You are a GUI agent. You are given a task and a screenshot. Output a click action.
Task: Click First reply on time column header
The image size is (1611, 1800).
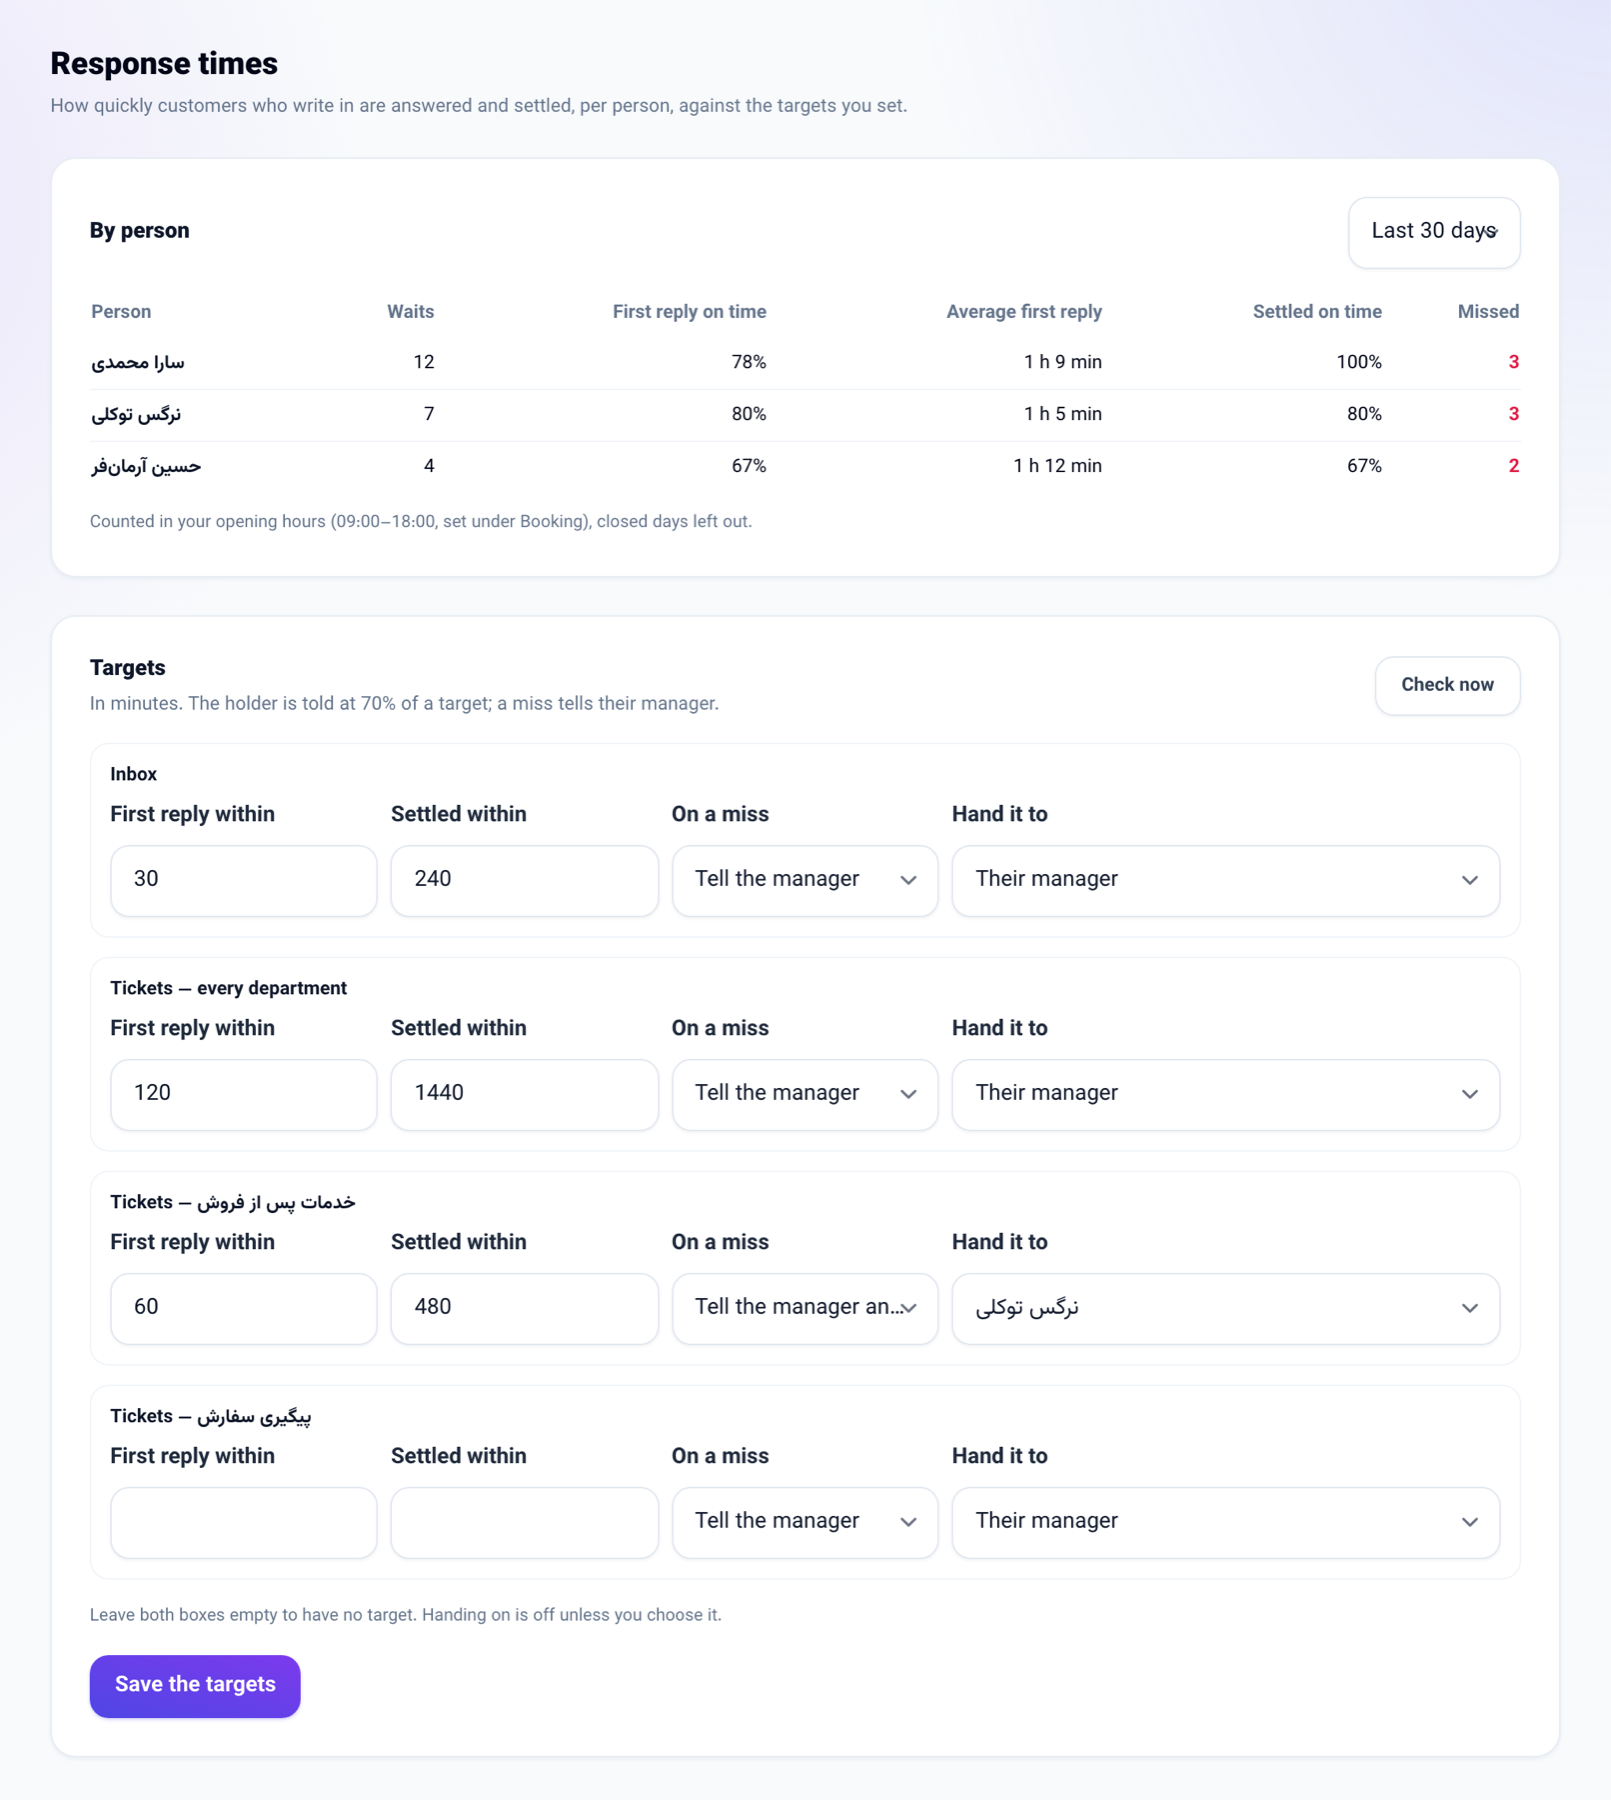pos(689,312)
